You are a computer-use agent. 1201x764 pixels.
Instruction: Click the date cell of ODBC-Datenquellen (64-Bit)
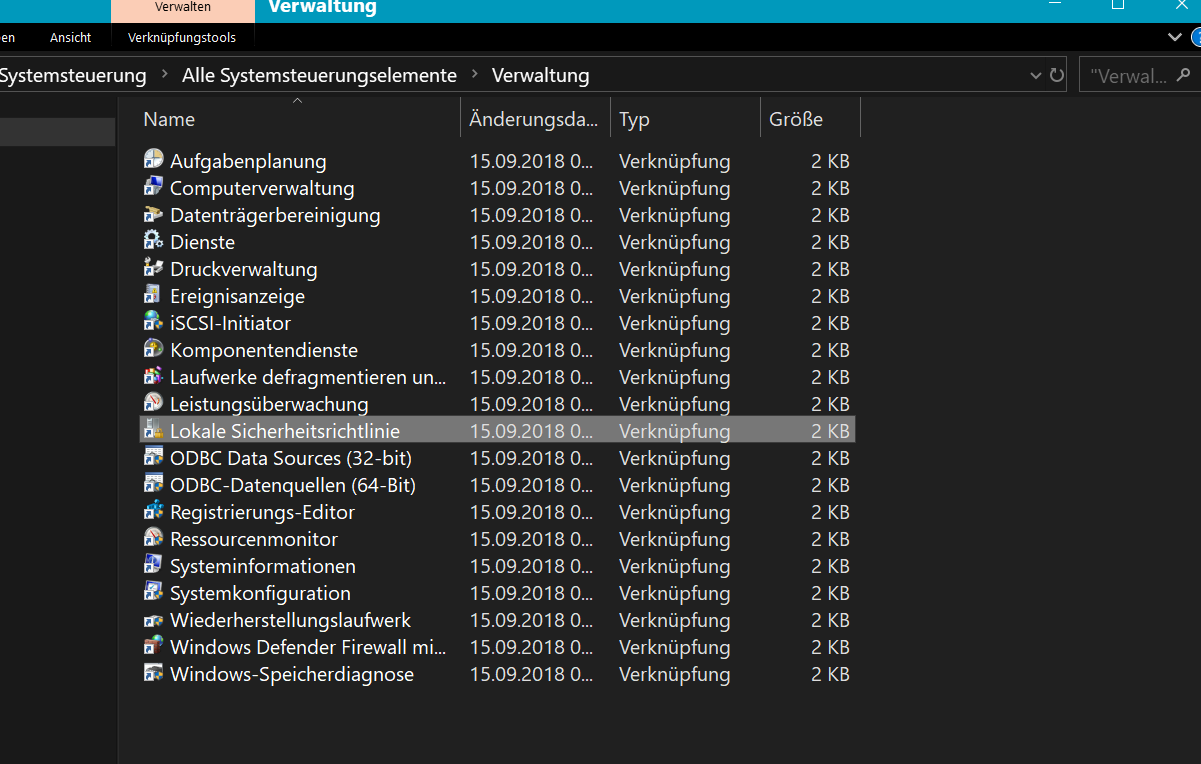click(532, 485)
